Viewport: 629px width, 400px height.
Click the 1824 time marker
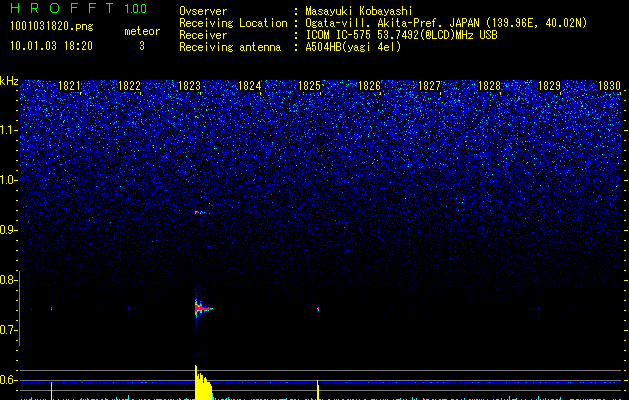coord(250,86)
